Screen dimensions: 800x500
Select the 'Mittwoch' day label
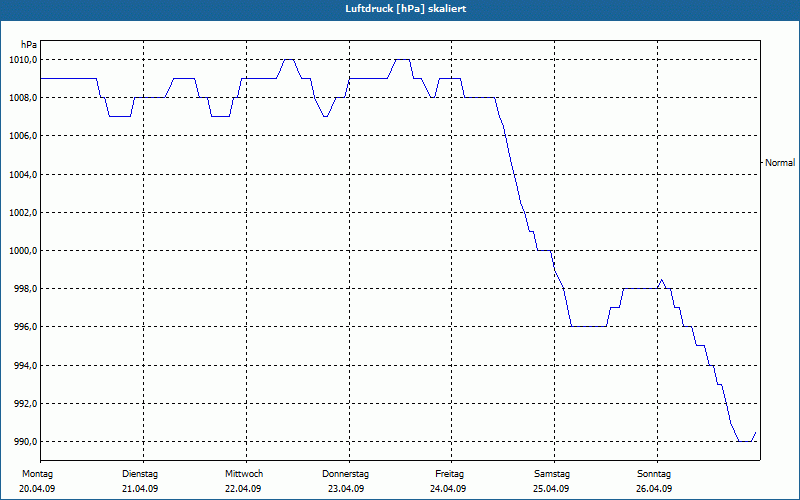(x=244, y=474)
